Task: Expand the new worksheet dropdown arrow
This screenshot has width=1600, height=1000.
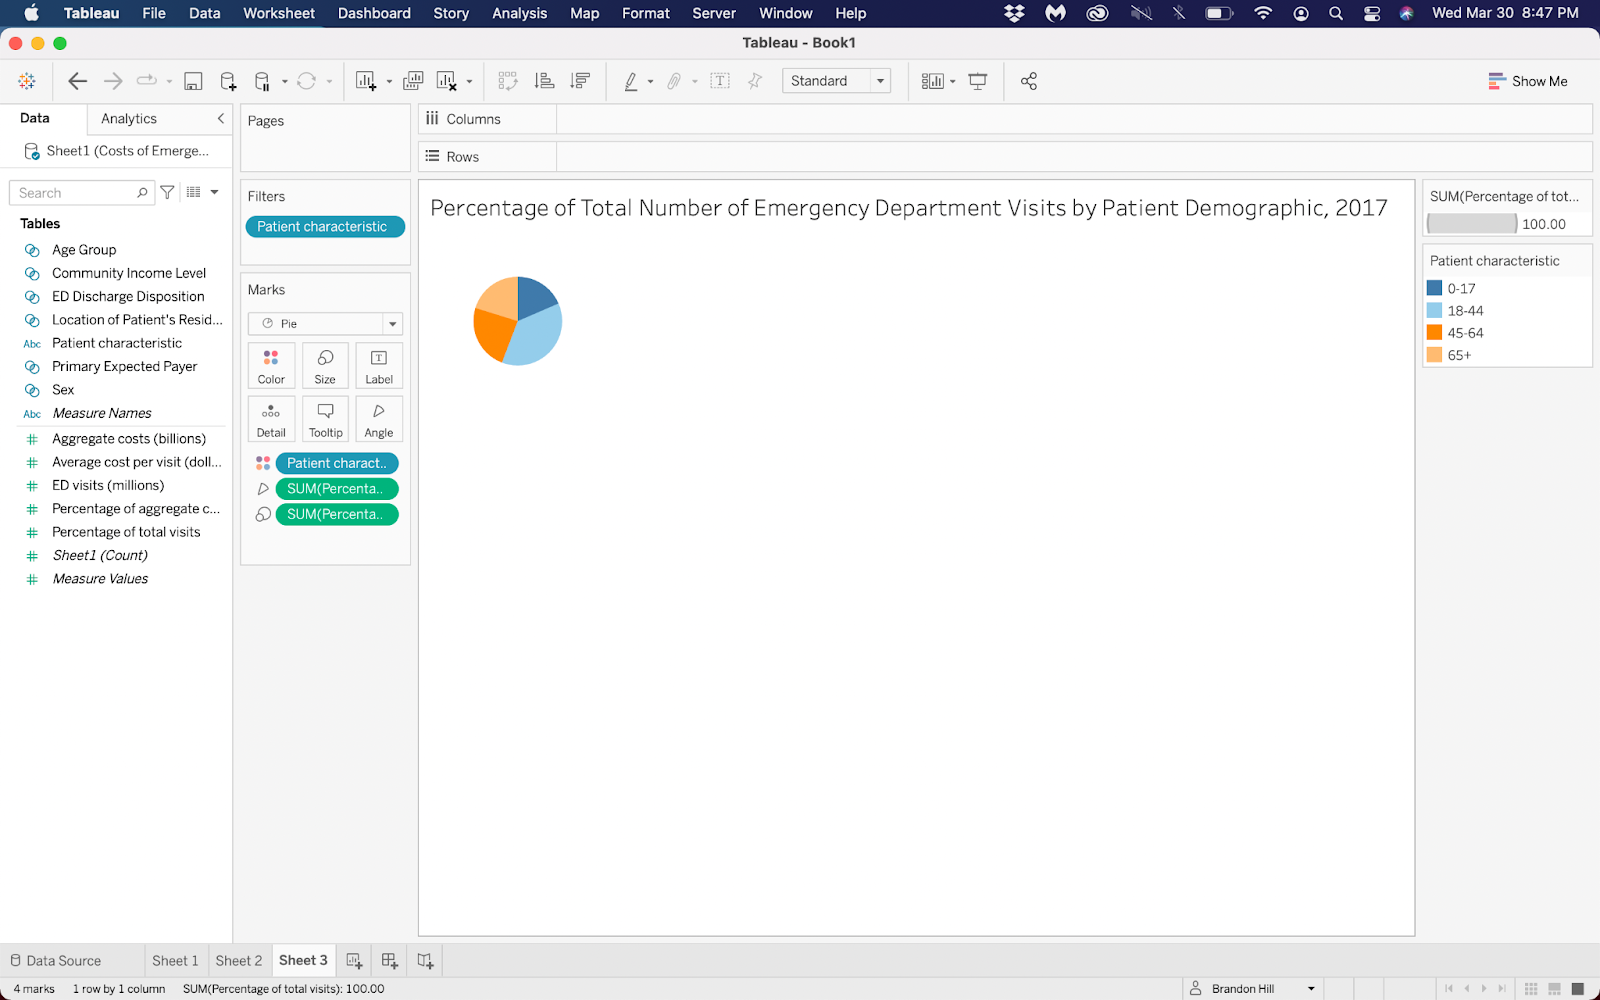Action: click(389, 82)
